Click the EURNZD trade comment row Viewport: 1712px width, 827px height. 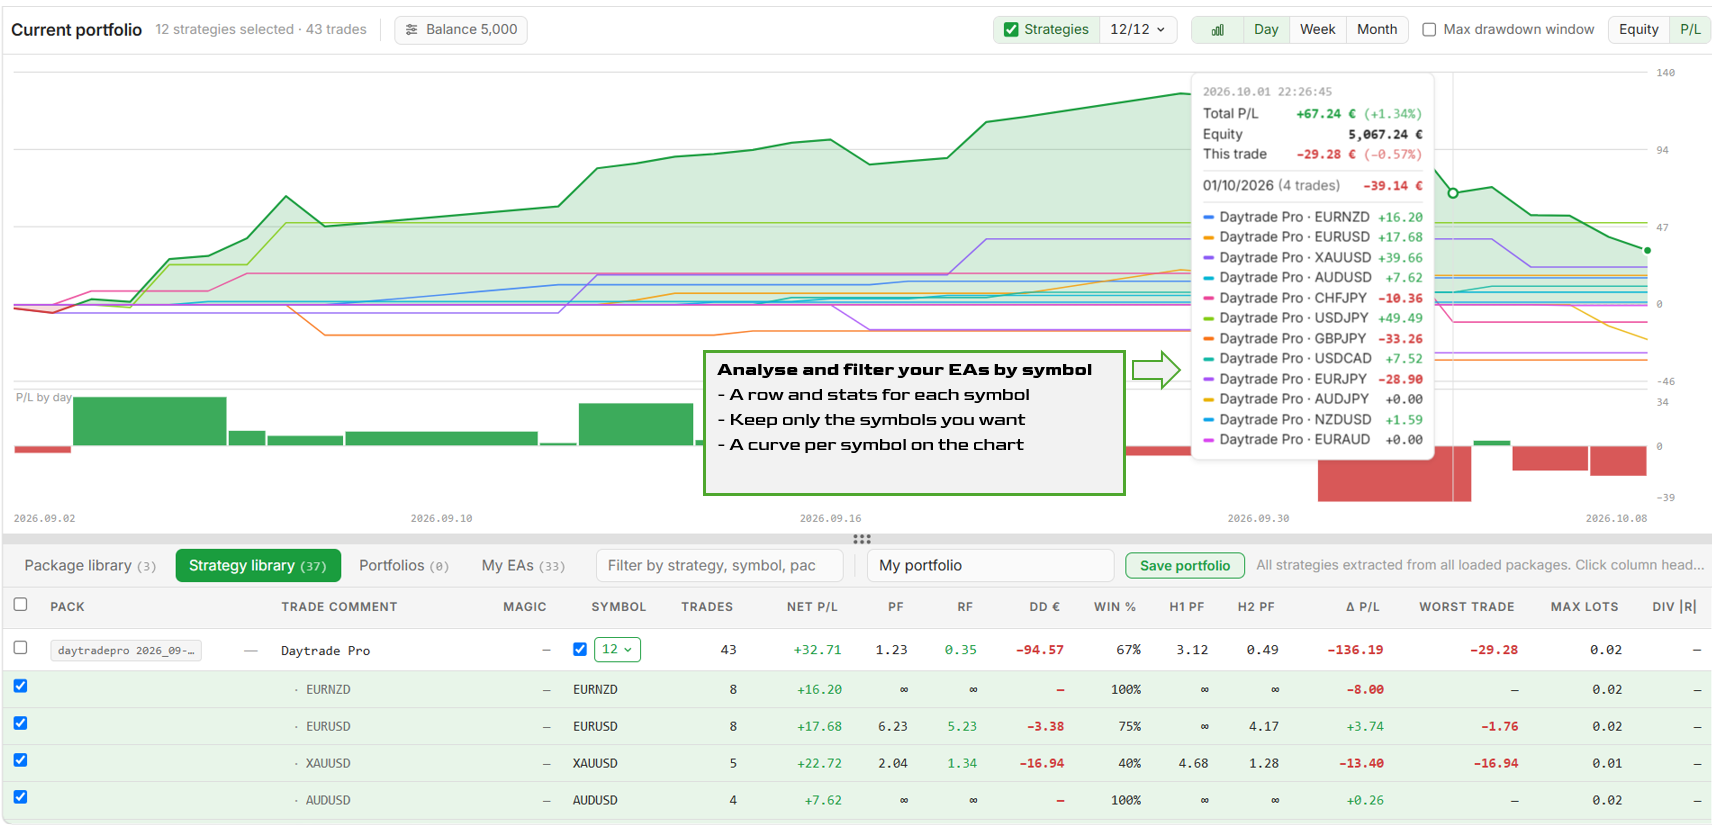pyautogui.click(x=328, y=690)
